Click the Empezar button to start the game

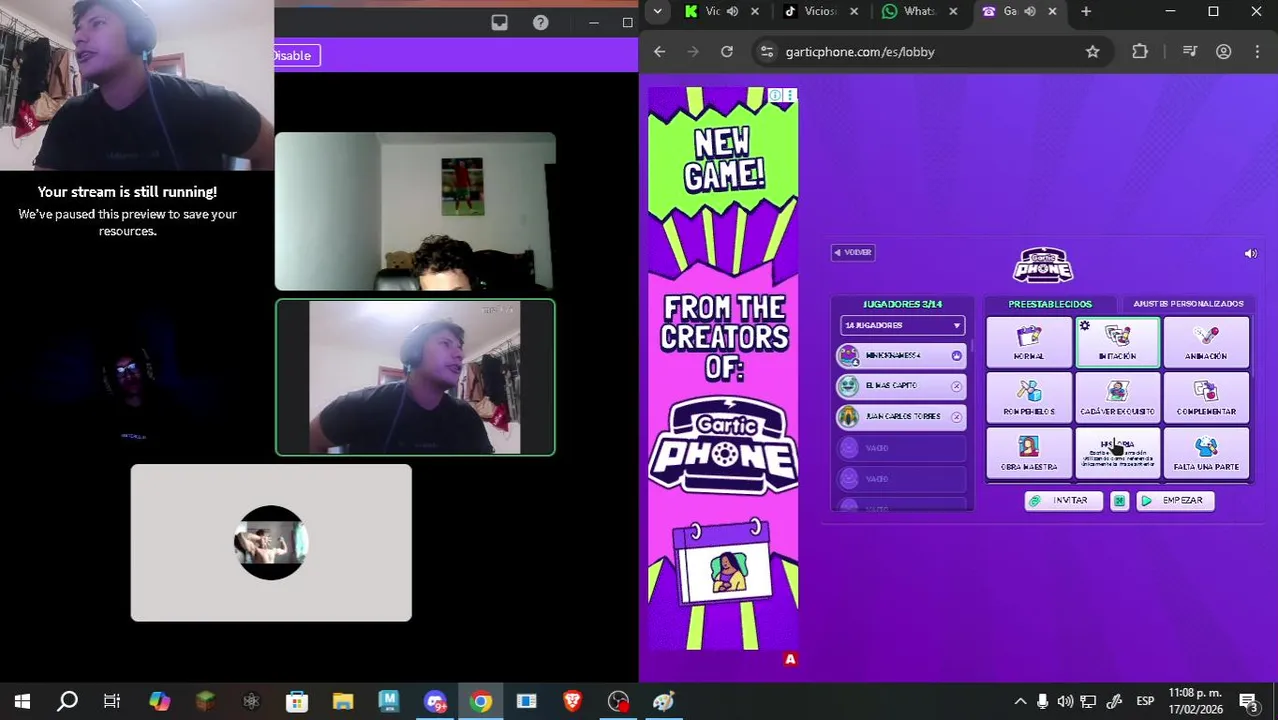(1175, 500)
